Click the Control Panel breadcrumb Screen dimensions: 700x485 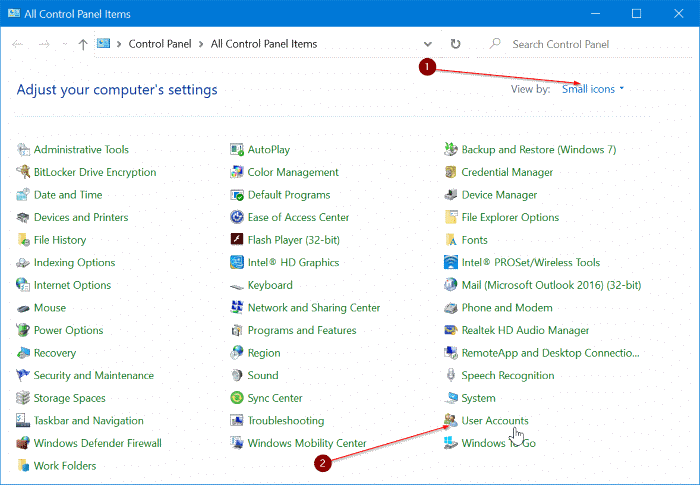pos(160,44)
